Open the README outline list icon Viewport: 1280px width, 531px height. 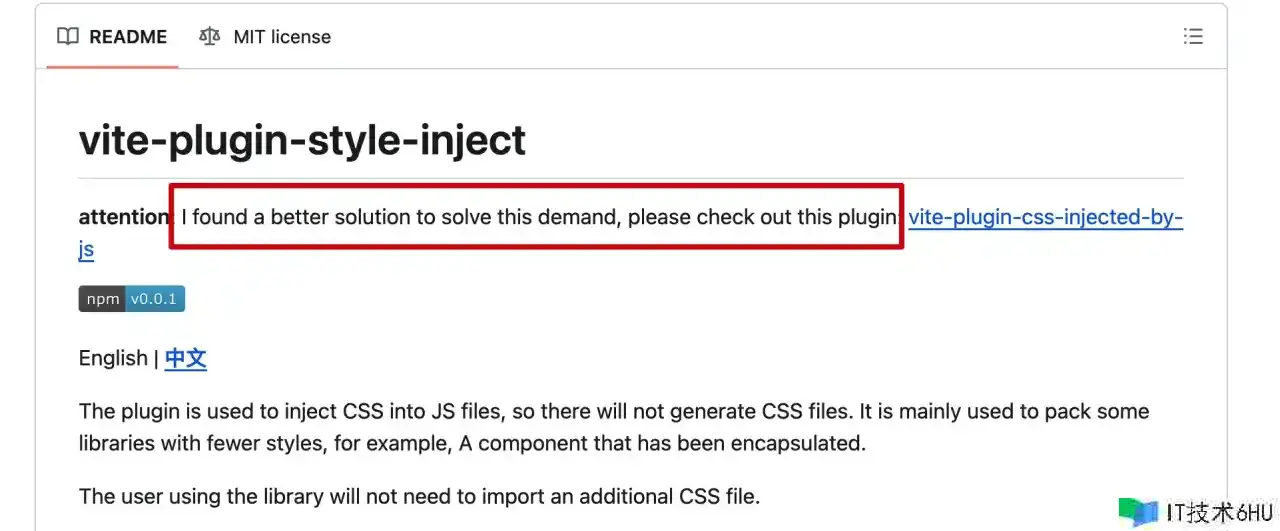[x=1192, y=37]
